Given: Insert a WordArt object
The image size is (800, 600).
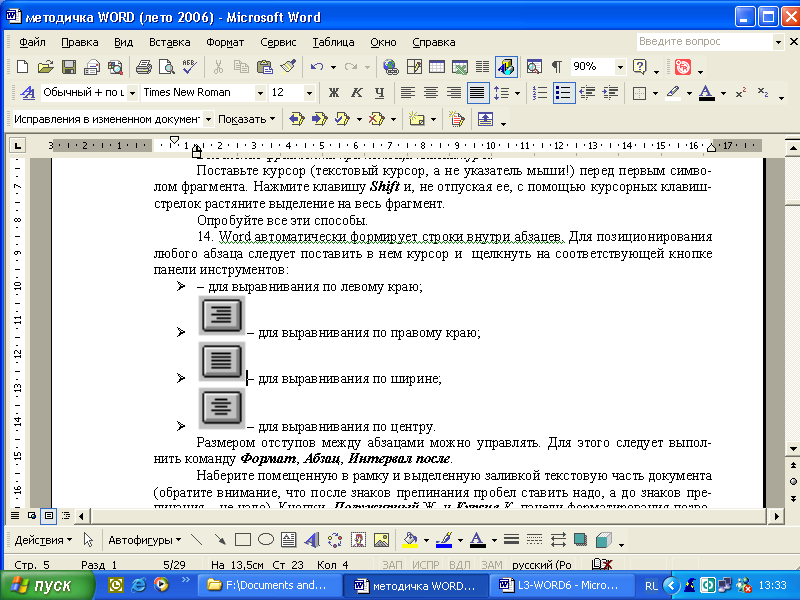Looking at the screenshot, I should tap(311, 540).
